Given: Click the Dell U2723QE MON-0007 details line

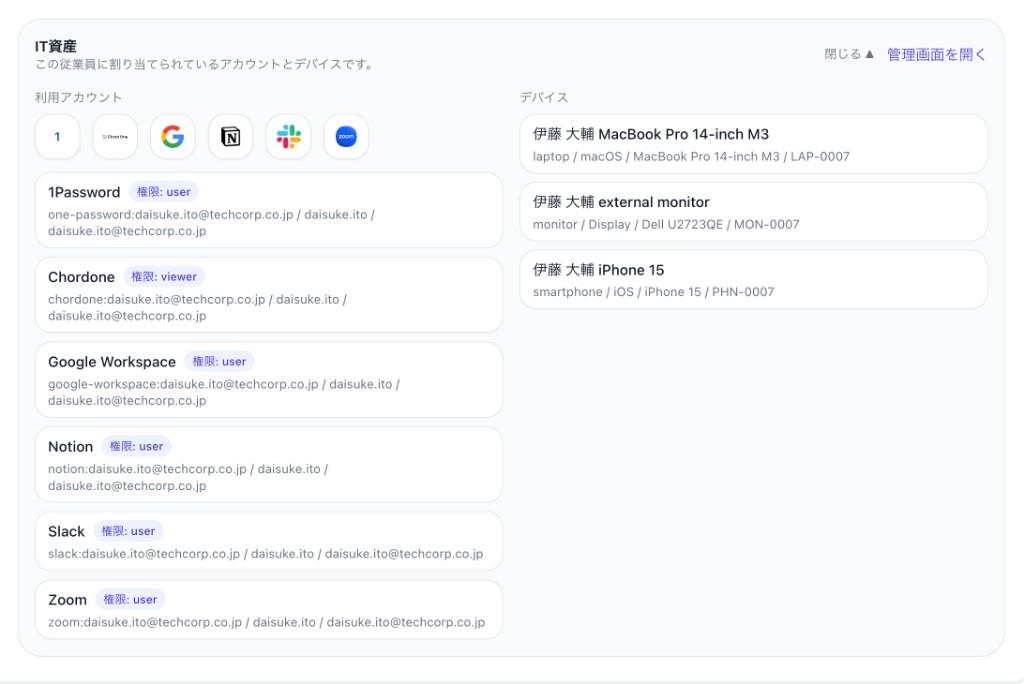Looking at the screenshot, I should [665, 225].
